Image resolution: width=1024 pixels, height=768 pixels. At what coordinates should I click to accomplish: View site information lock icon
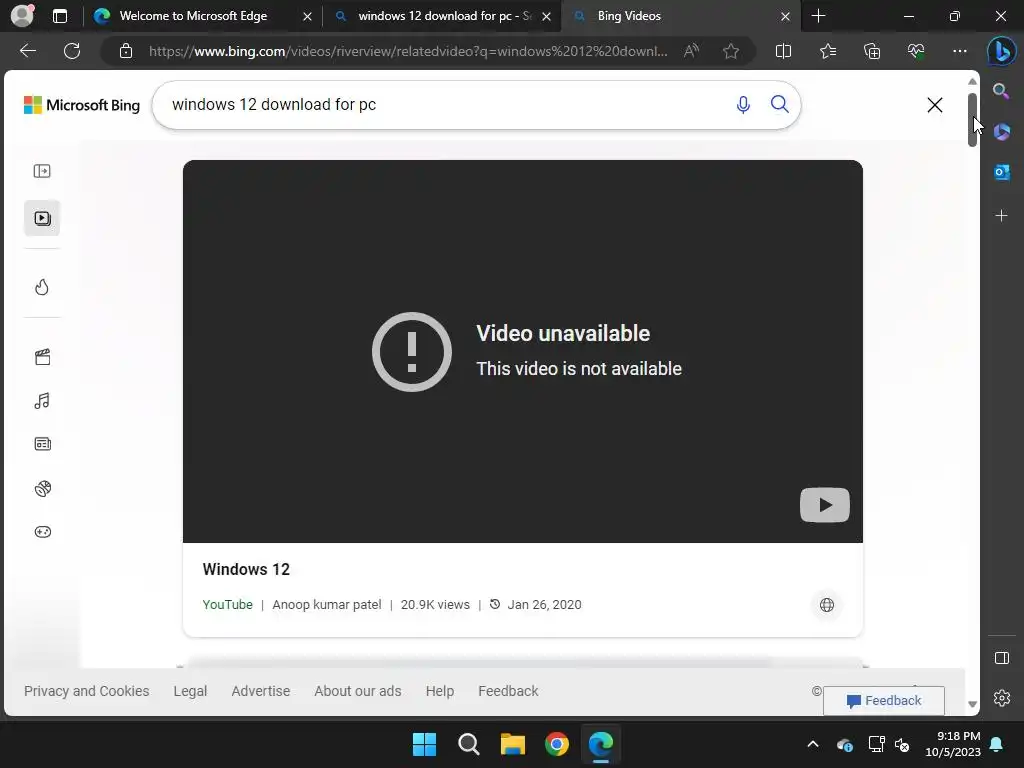point(125,51)
